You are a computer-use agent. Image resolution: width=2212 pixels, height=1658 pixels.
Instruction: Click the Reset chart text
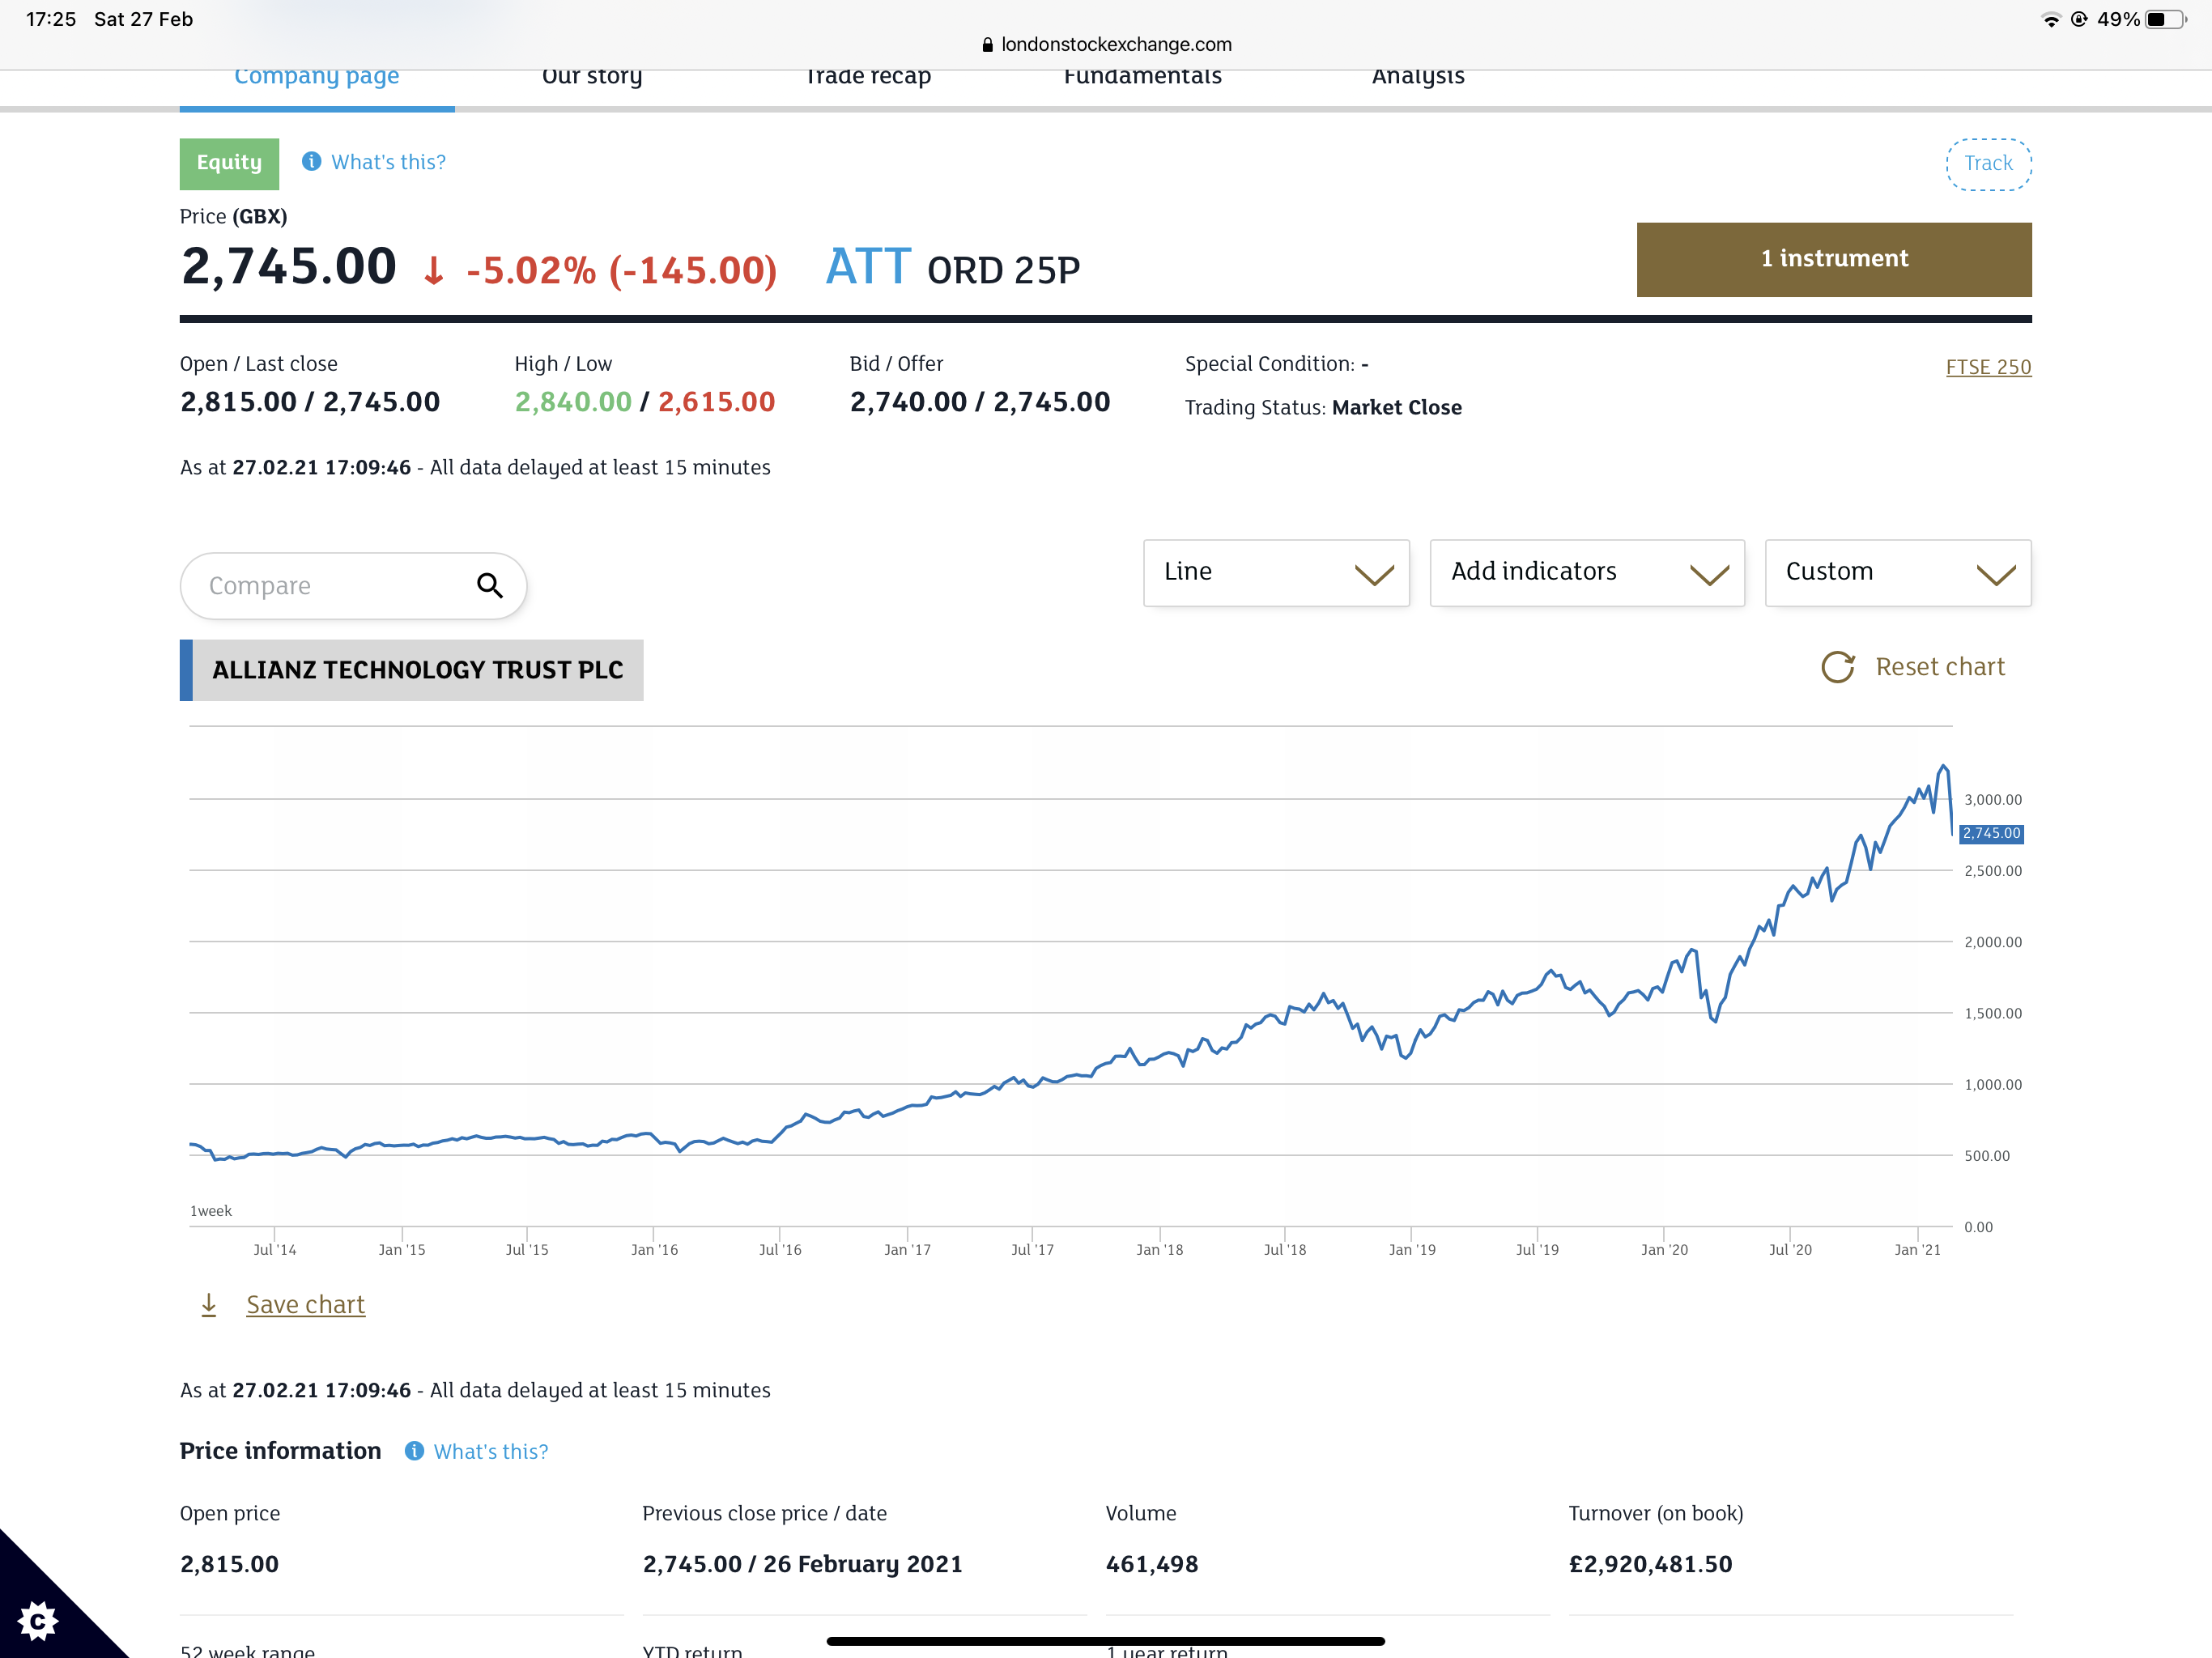point(1940,667)
